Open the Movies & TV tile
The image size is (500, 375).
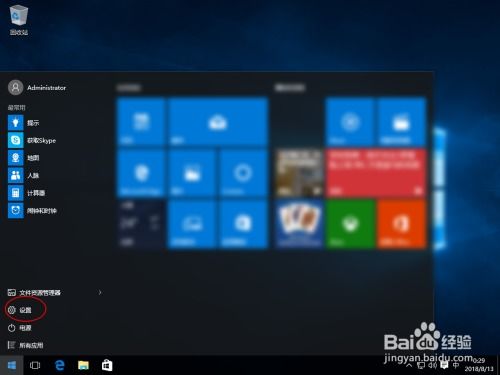401,122
